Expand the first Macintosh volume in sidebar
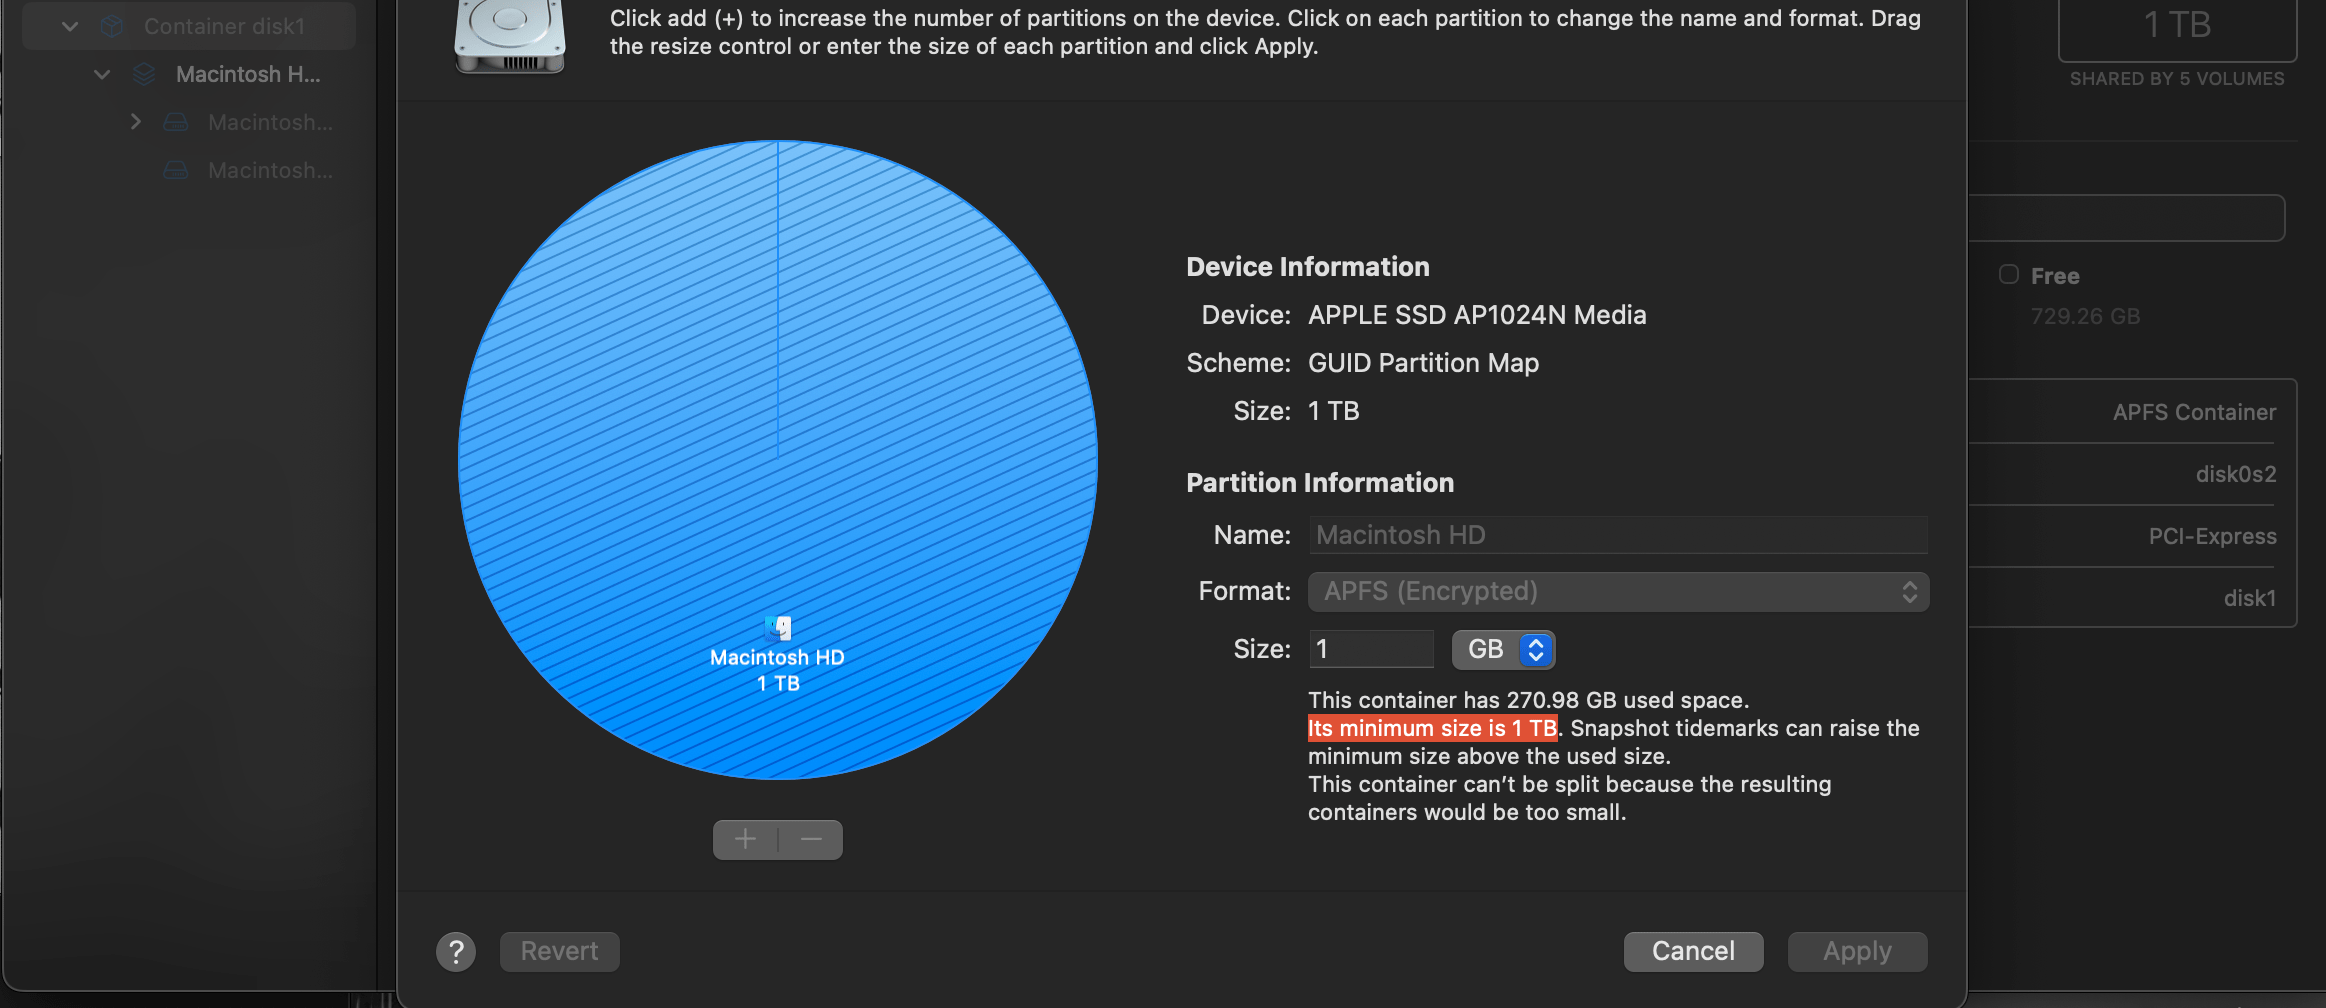The height and width of the screenshot is (1008, 2326). 135,121
